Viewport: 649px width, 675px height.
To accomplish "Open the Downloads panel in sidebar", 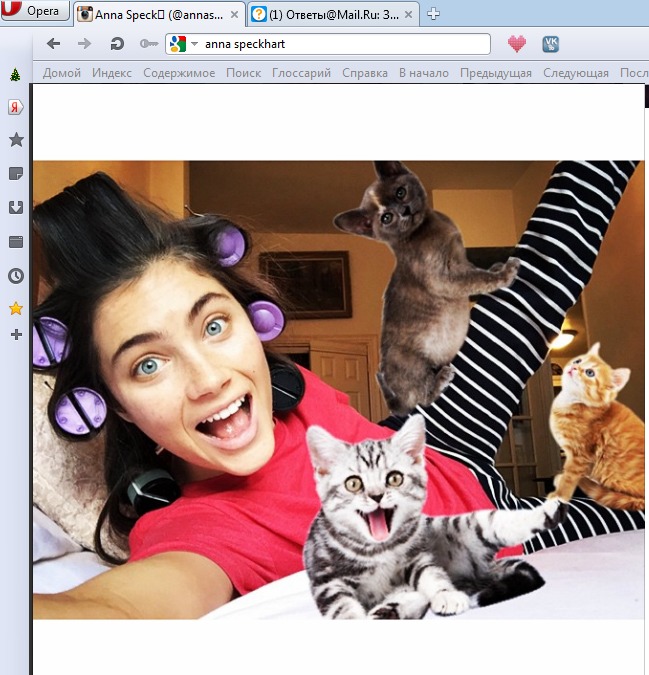I will pyautogui.click(x=15, y=208).
